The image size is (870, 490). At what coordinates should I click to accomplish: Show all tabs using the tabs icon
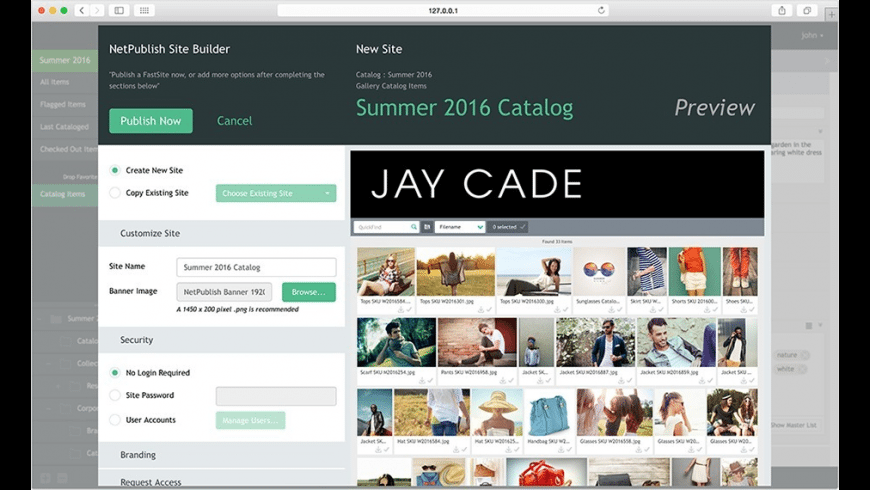[x=807, y=10]
